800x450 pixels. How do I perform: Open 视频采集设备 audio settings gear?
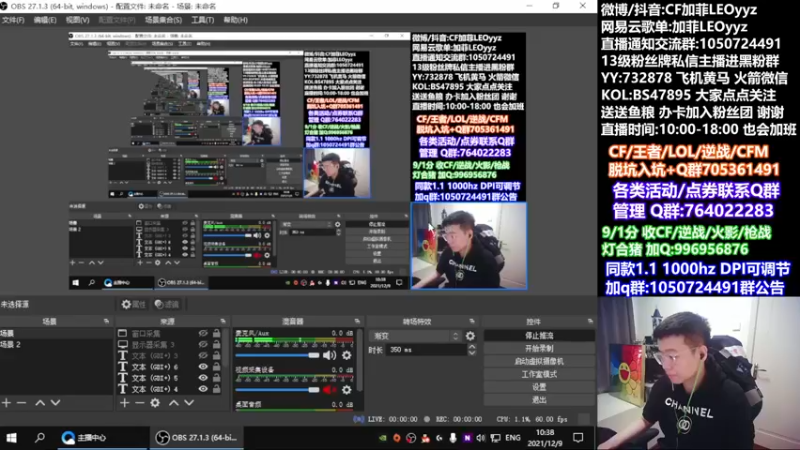346,390
